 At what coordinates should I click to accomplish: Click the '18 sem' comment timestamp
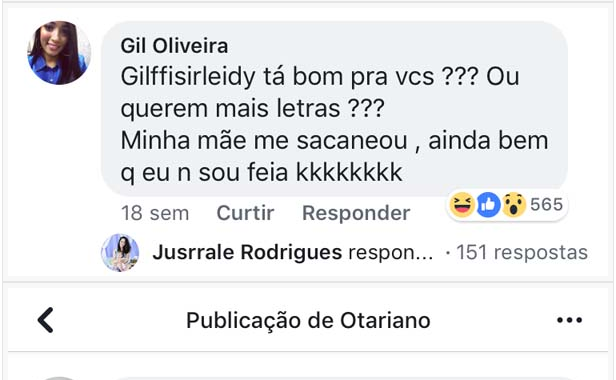coord(155,213)
